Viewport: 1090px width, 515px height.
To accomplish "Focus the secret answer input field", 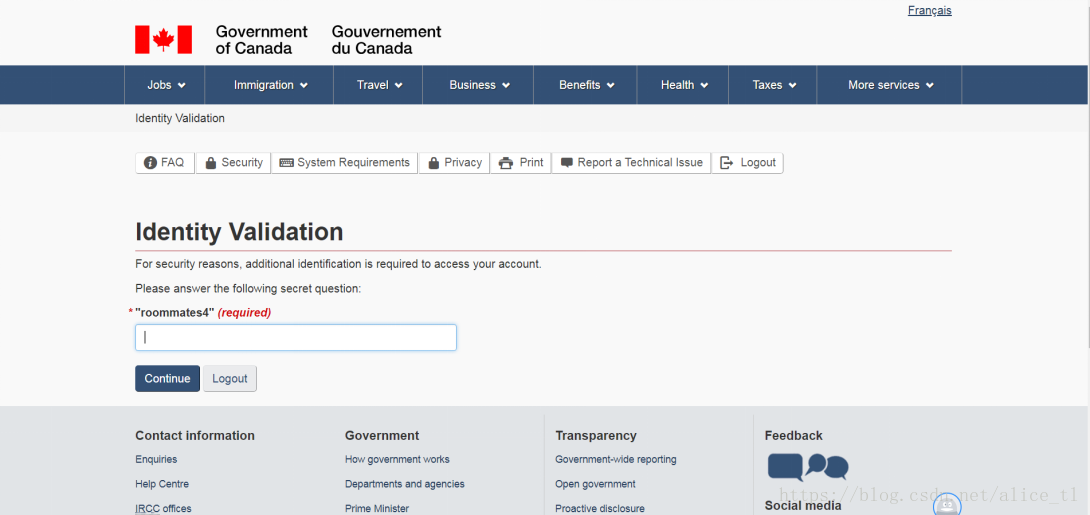I will [x=296, y=338].
